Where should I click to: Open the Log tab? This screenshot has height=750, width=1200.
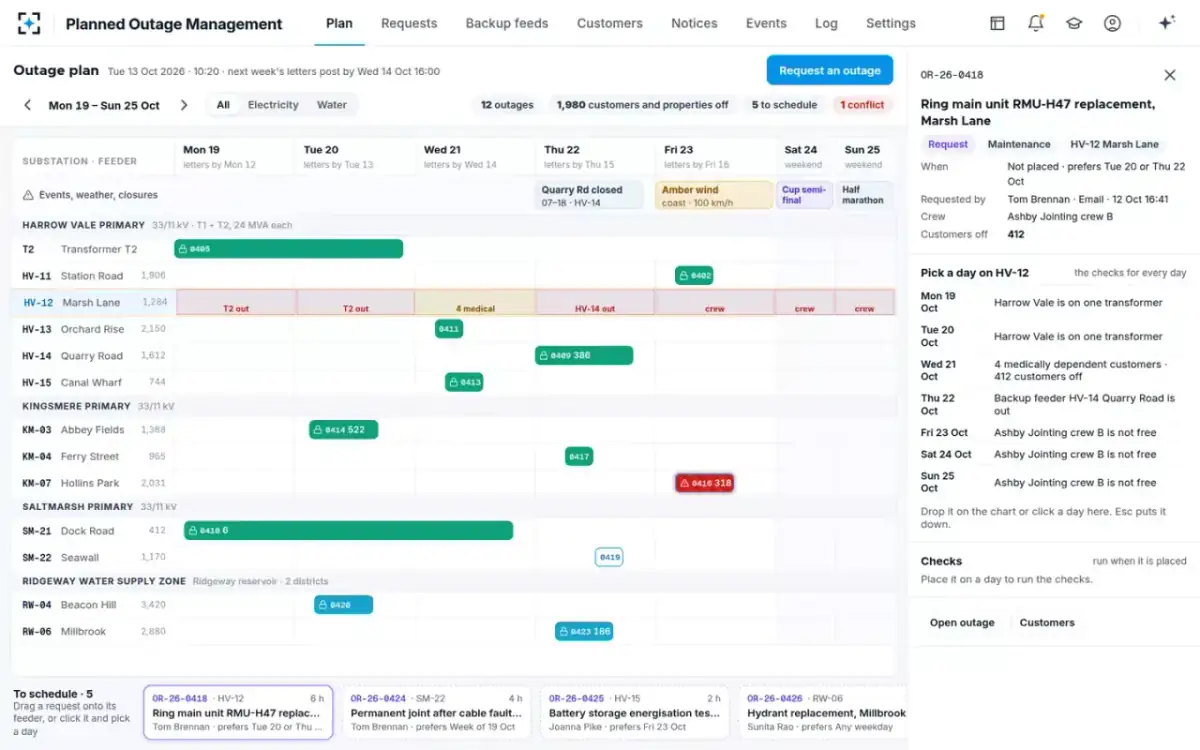(826, 23)
